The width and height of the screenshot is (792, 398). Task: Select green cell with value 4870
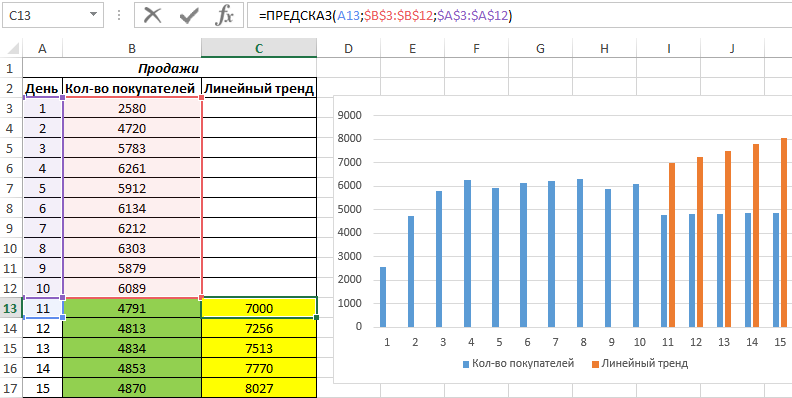pos(132,388)
